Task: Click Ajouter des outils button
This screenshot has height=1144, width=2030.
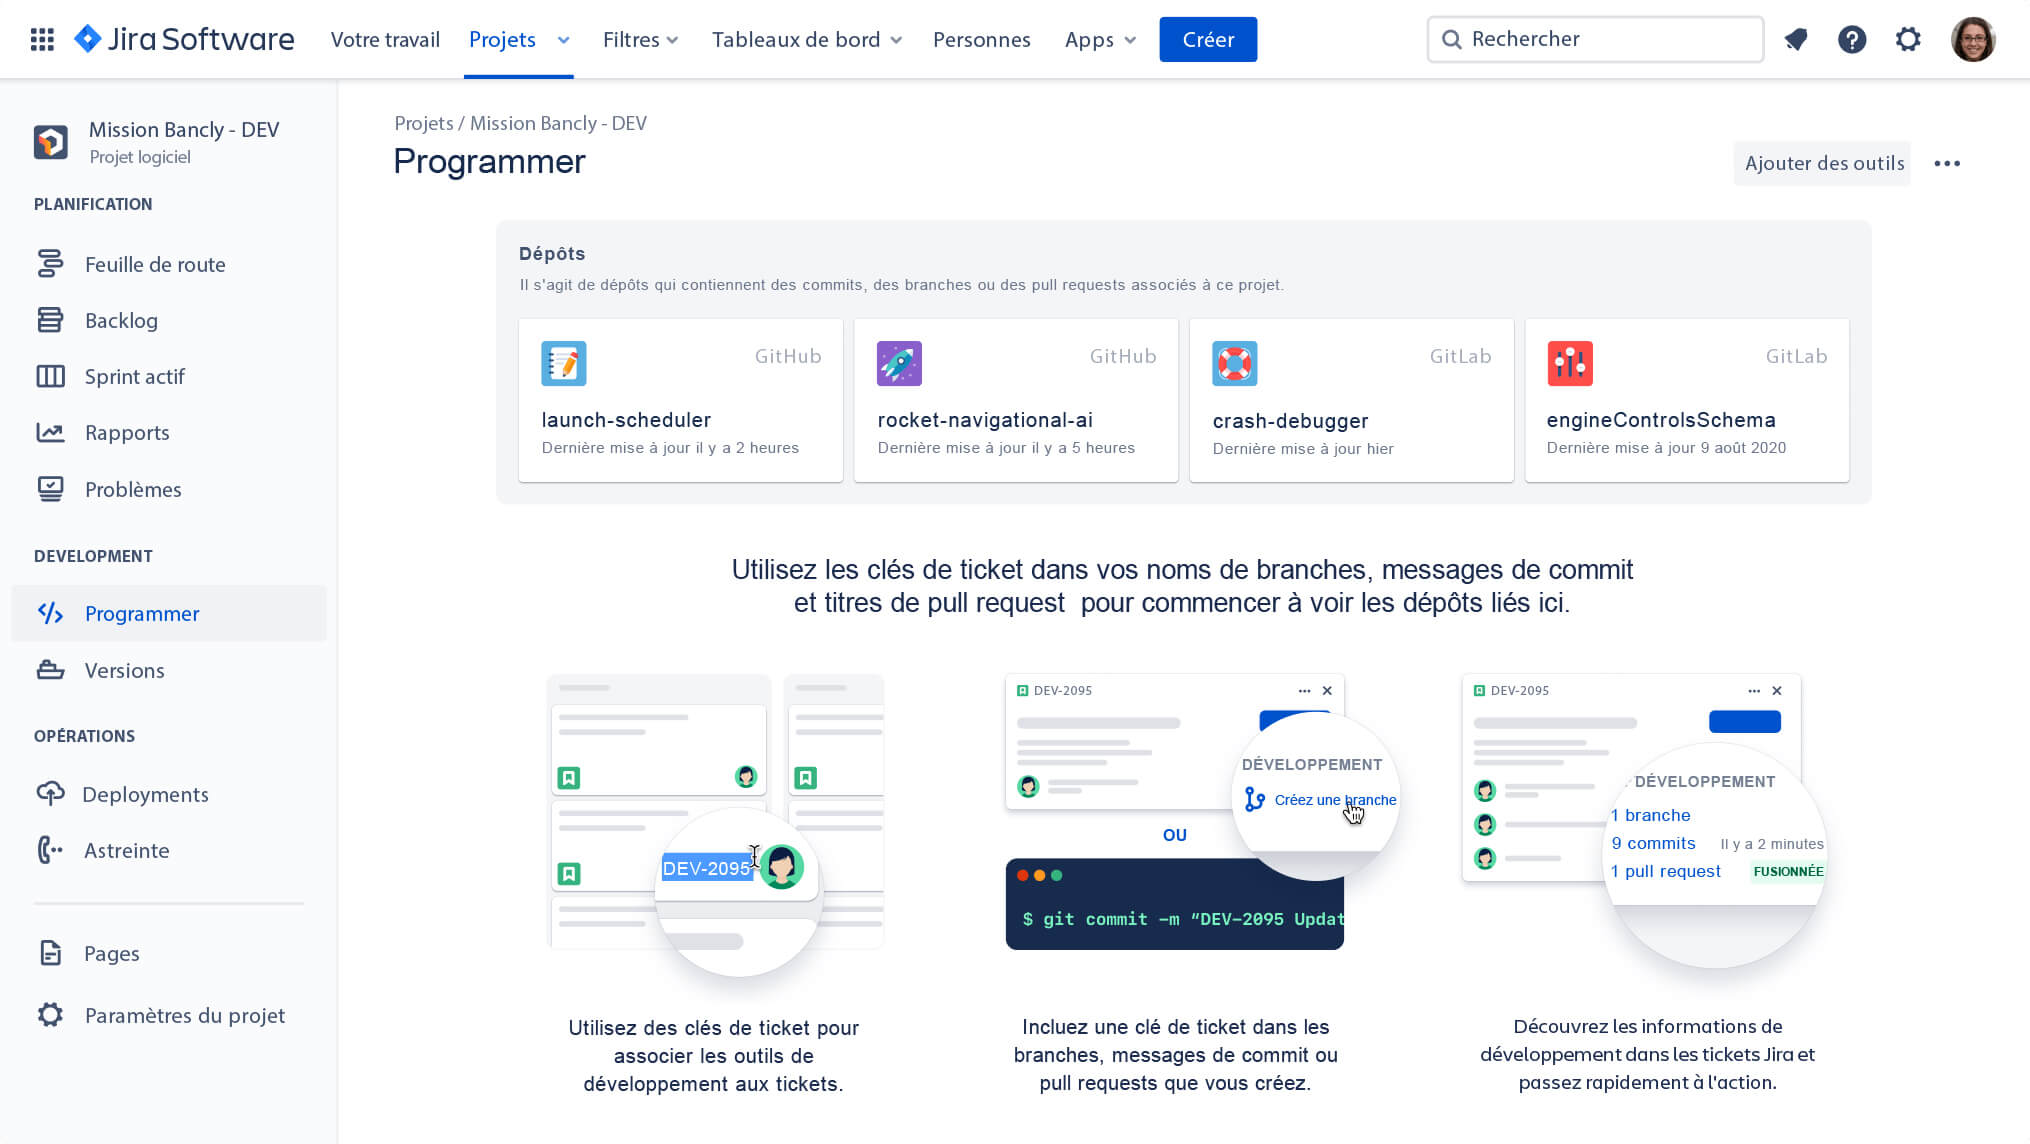Action: [x=1823, y=163]
